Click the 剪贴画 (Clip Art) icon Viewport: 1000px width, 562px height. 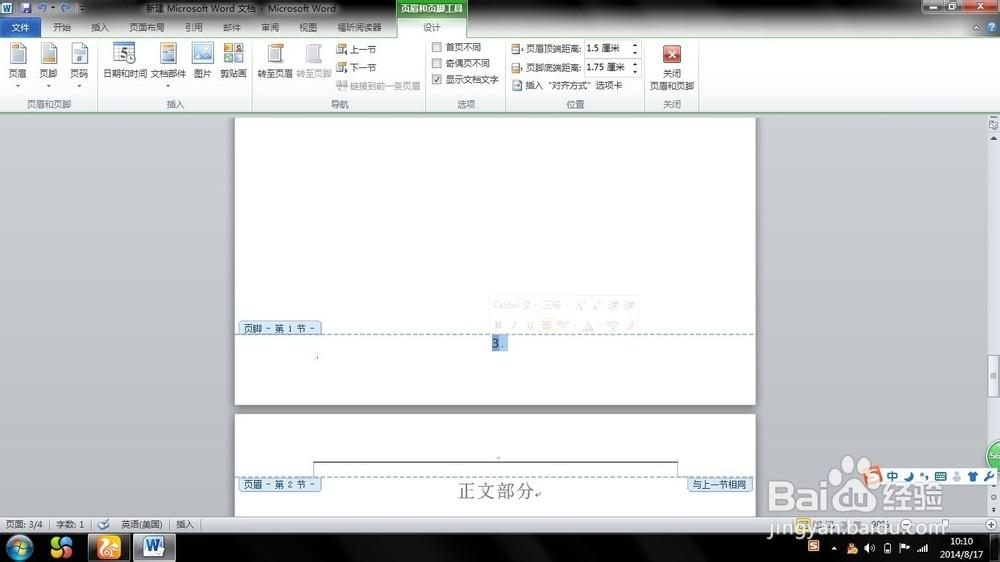click(233, 60)
